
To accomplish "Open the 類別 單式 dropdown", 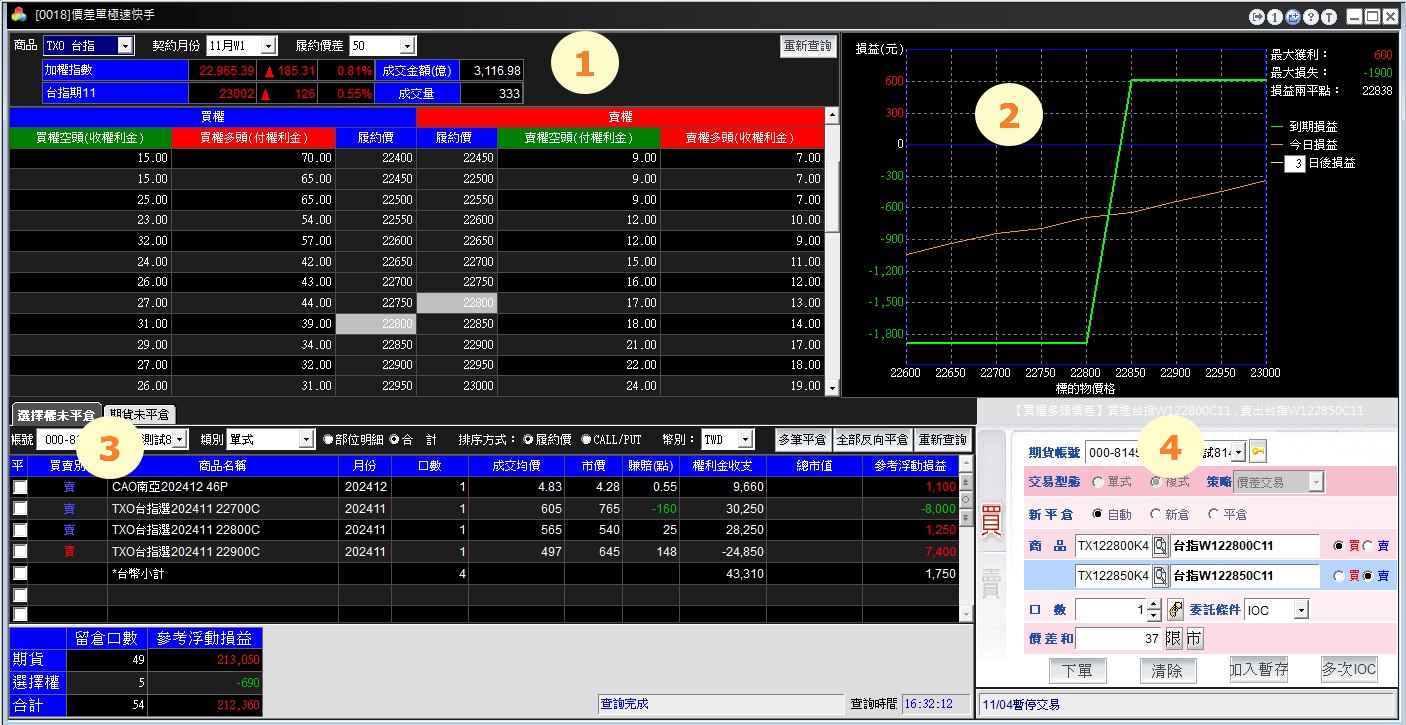I will point(307,440).
